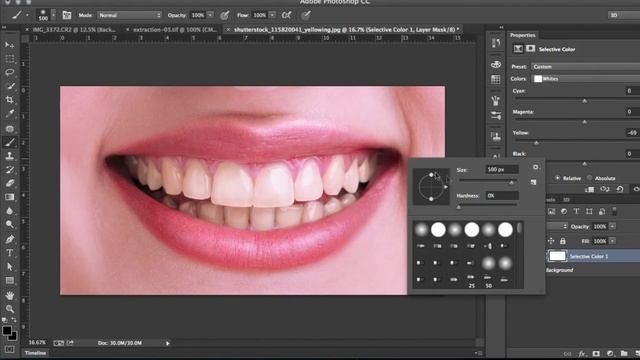Click the brush Size input field
This screenshot has width=640, height=360.
pyautogui.click(x=502, y=169)
